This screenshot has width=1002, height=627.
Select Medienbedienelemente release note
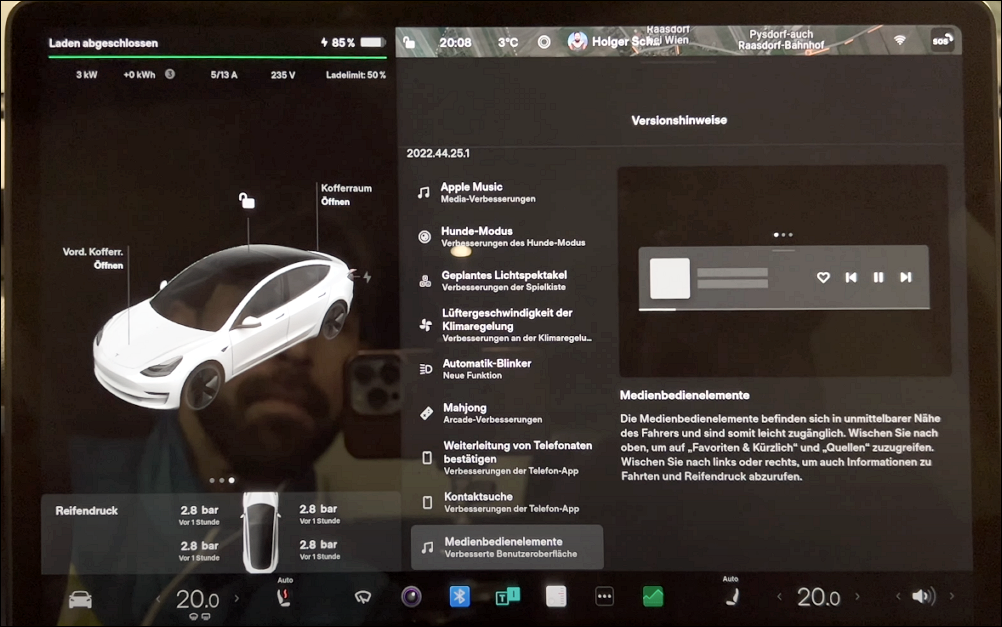tap(507, 547)
